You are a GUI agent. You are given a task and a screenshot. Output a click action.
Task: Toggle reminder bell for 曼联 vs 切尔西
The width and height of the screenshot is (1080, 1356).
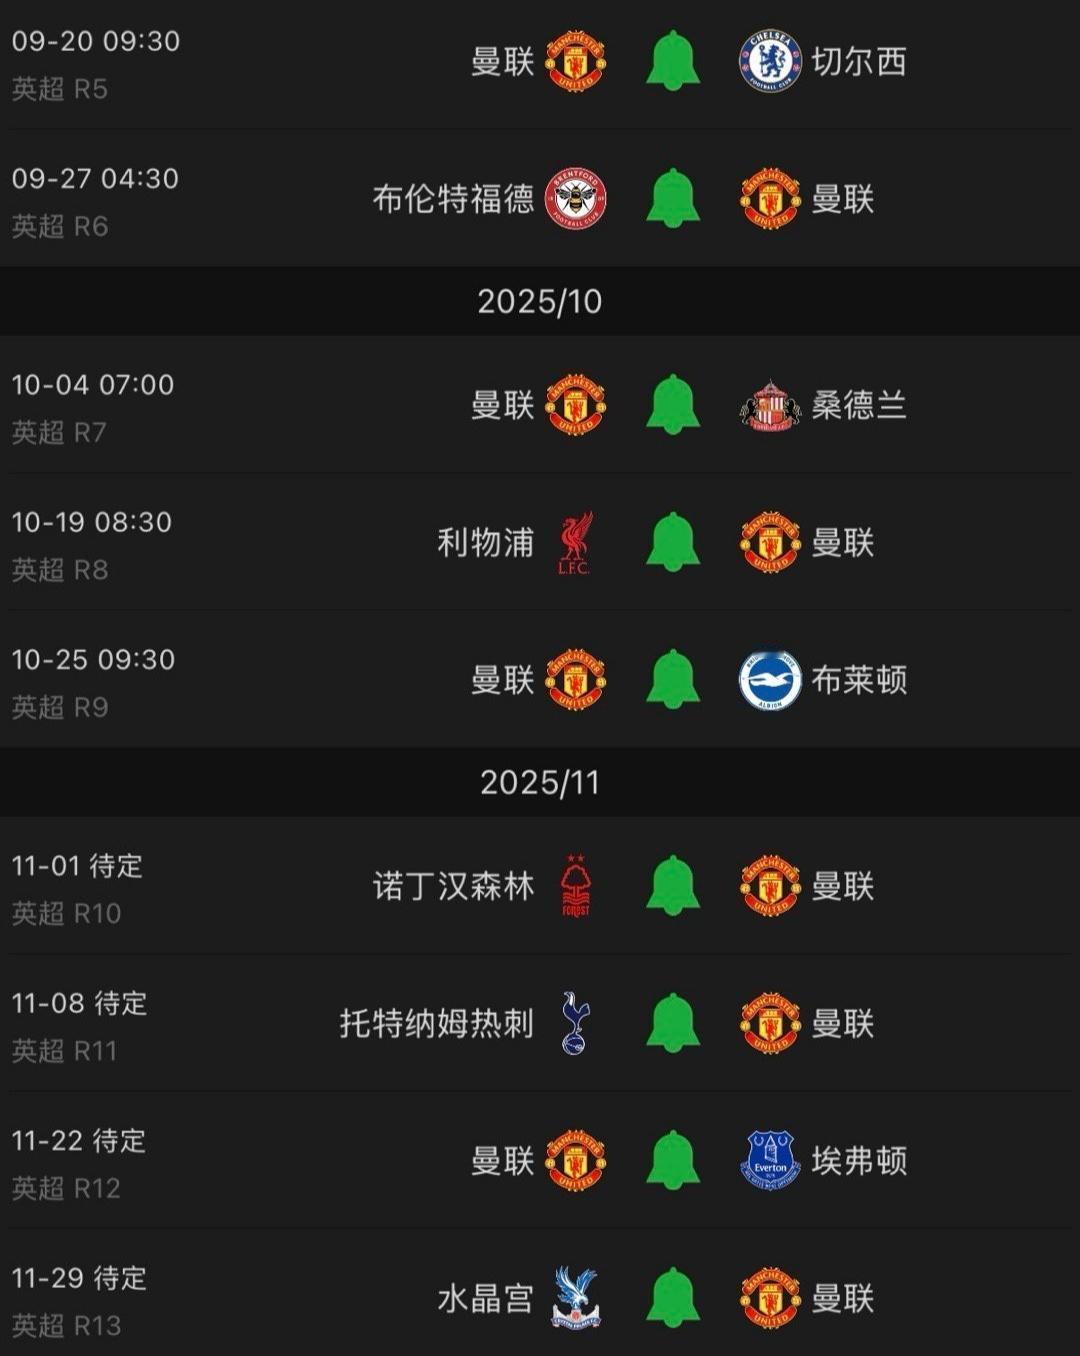(x=673, y=61)
